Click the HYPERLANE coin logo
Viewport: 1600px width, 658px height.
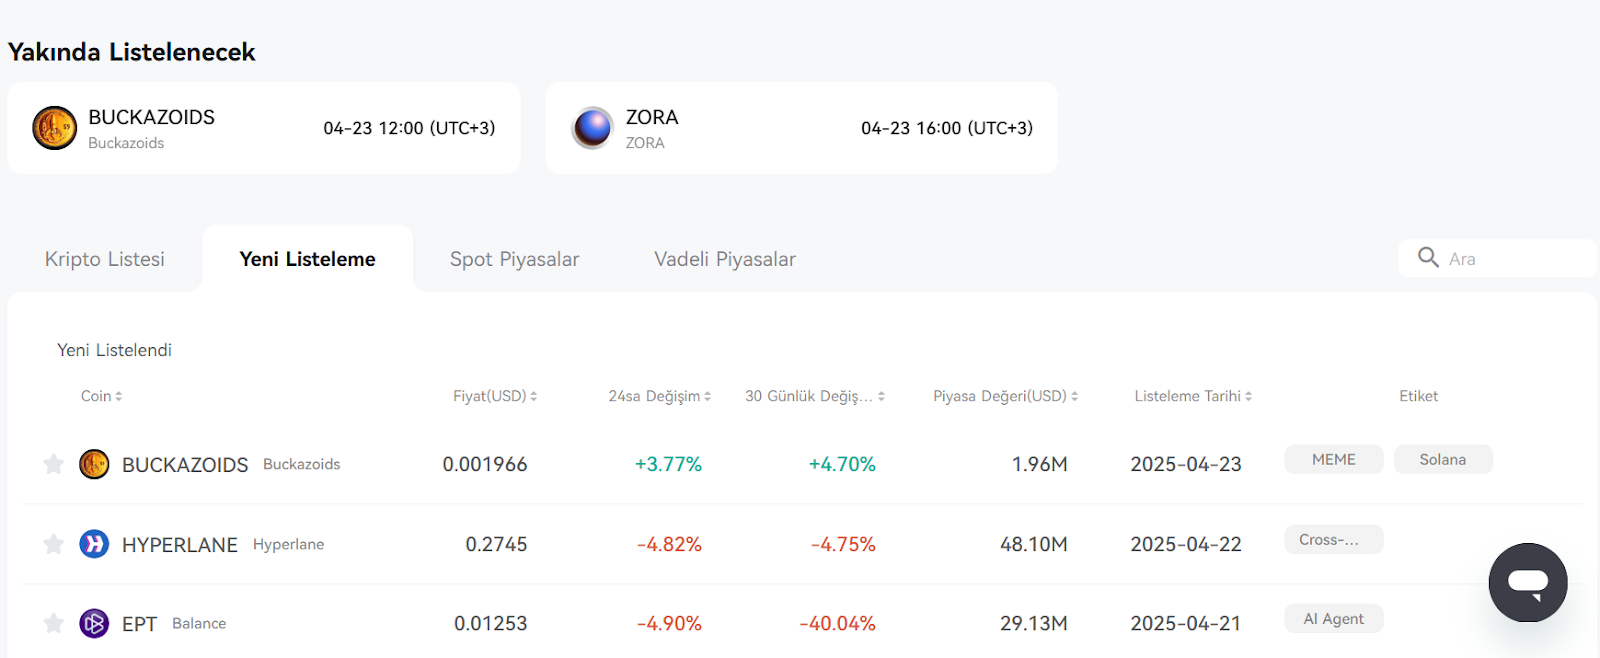pos(94,544)
